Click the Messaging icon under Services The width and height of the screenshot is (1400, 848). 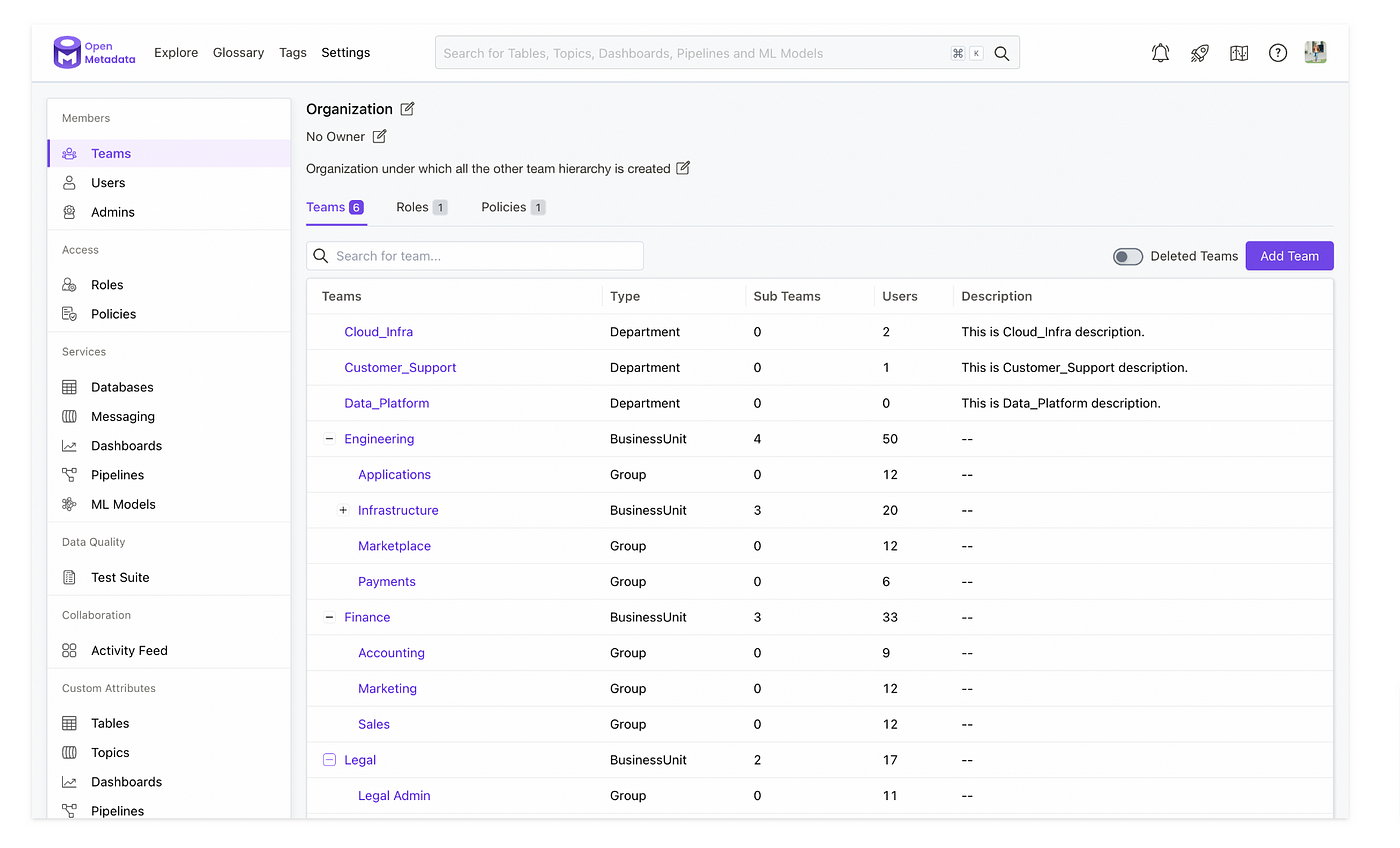pyautogui.click(x=69, y=416)
